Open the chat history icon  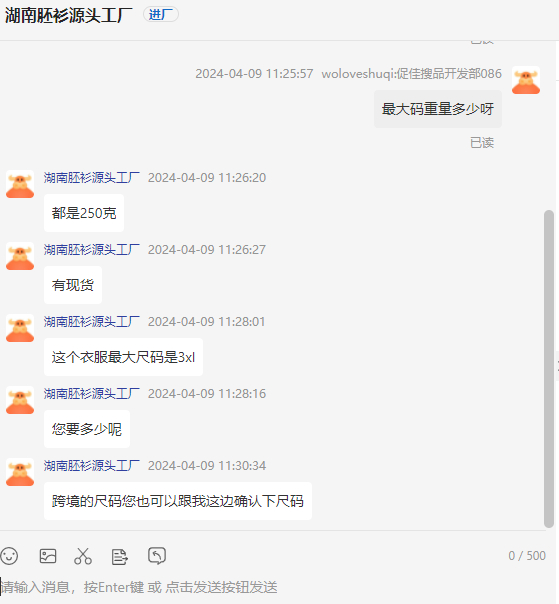coord(157,556)
